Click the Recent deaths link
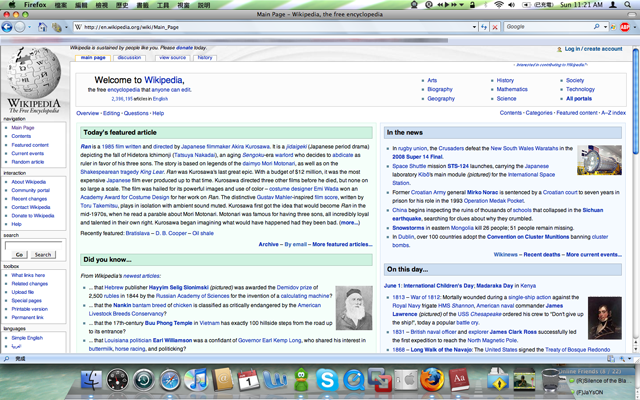The width and height of the screenshot is (640, 400). (542, 254)
